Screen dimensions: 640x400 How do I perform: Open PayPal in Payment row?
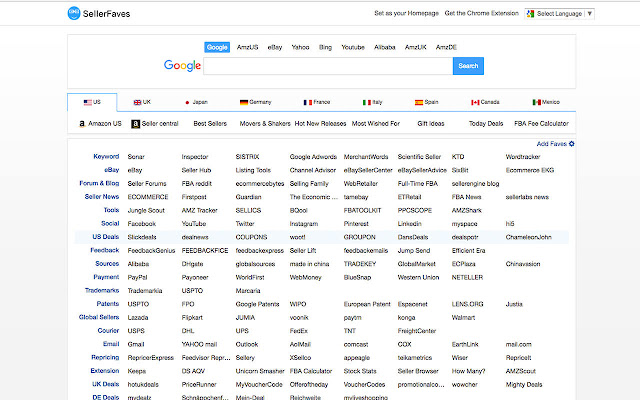[137, 278]
